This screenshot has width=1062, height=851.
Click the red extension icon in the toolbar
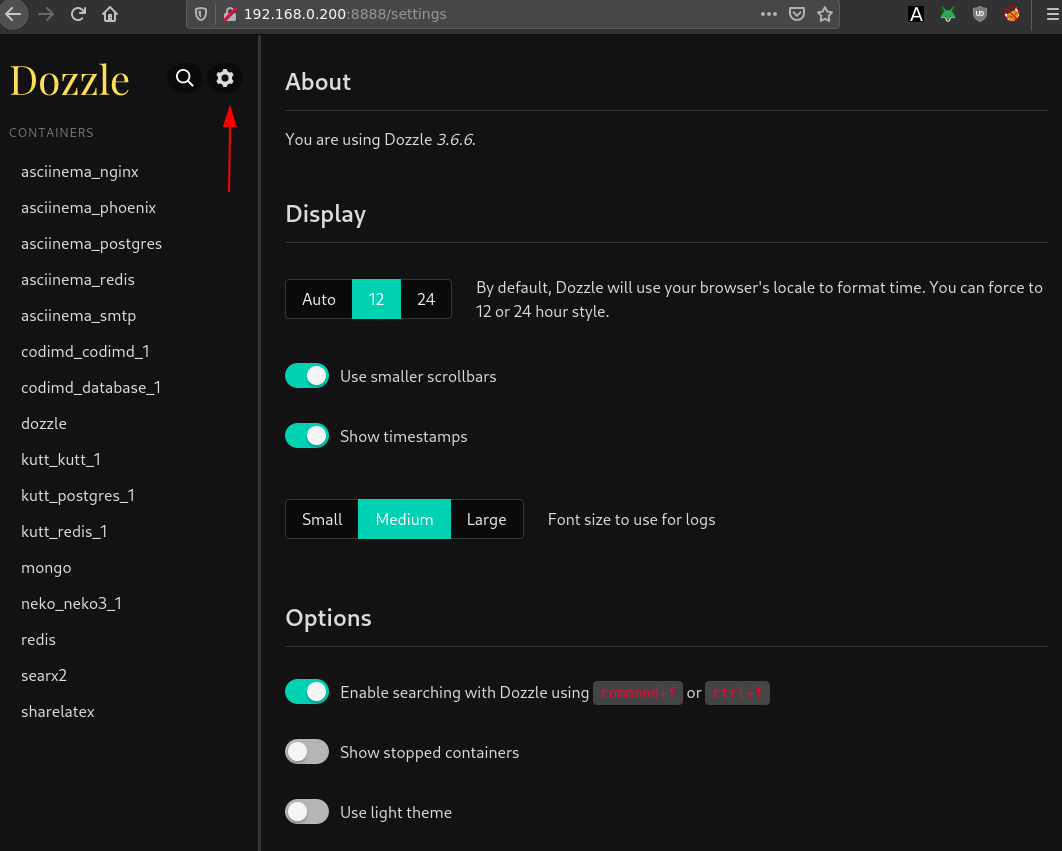click(x=1012, y=14)
